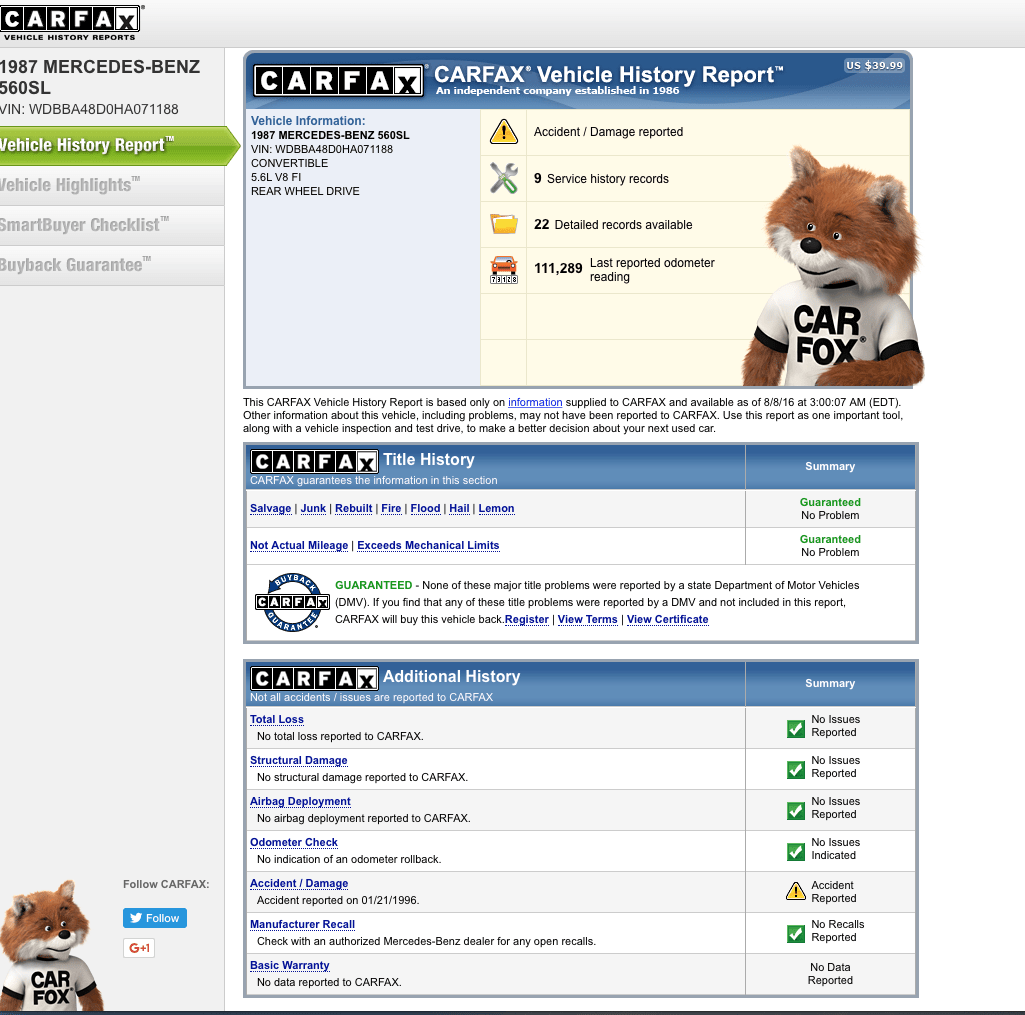Click the 'REAR WHEEL DRIVE' vehicle info text
This screenshot has height=1015, width=1025.
click(305, 191)
